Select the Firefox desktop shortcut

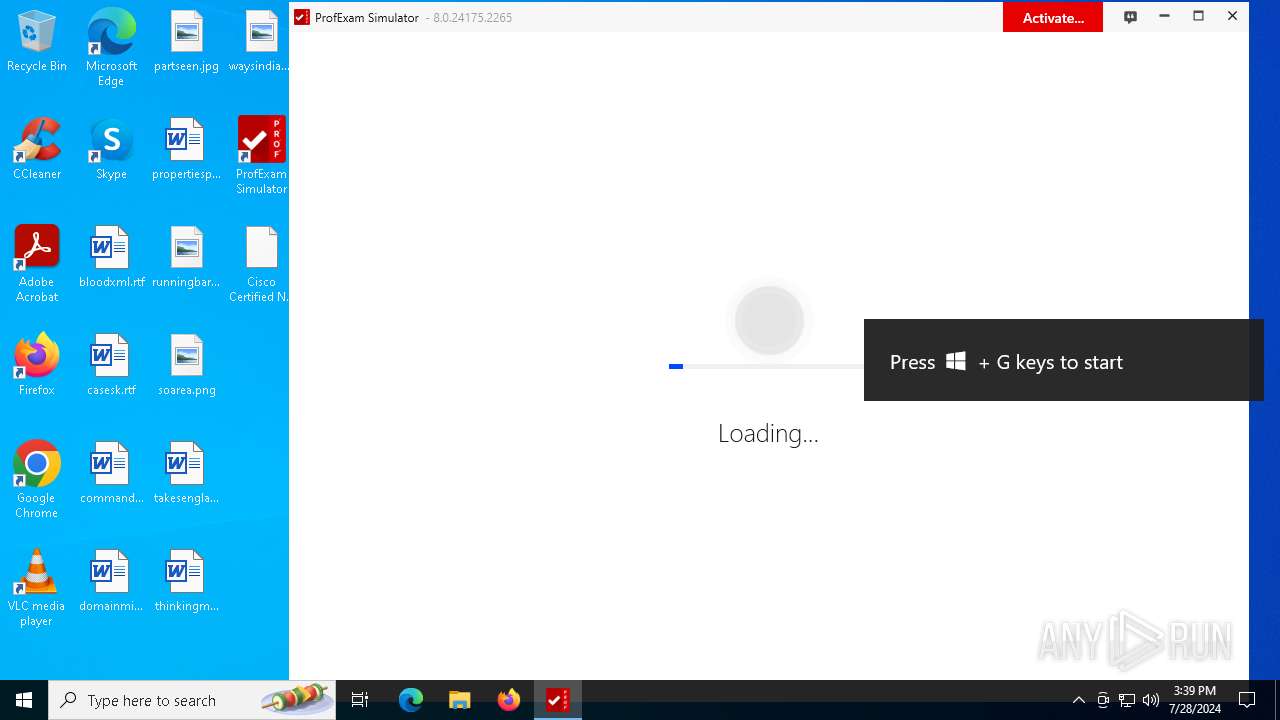coord(37,366)
